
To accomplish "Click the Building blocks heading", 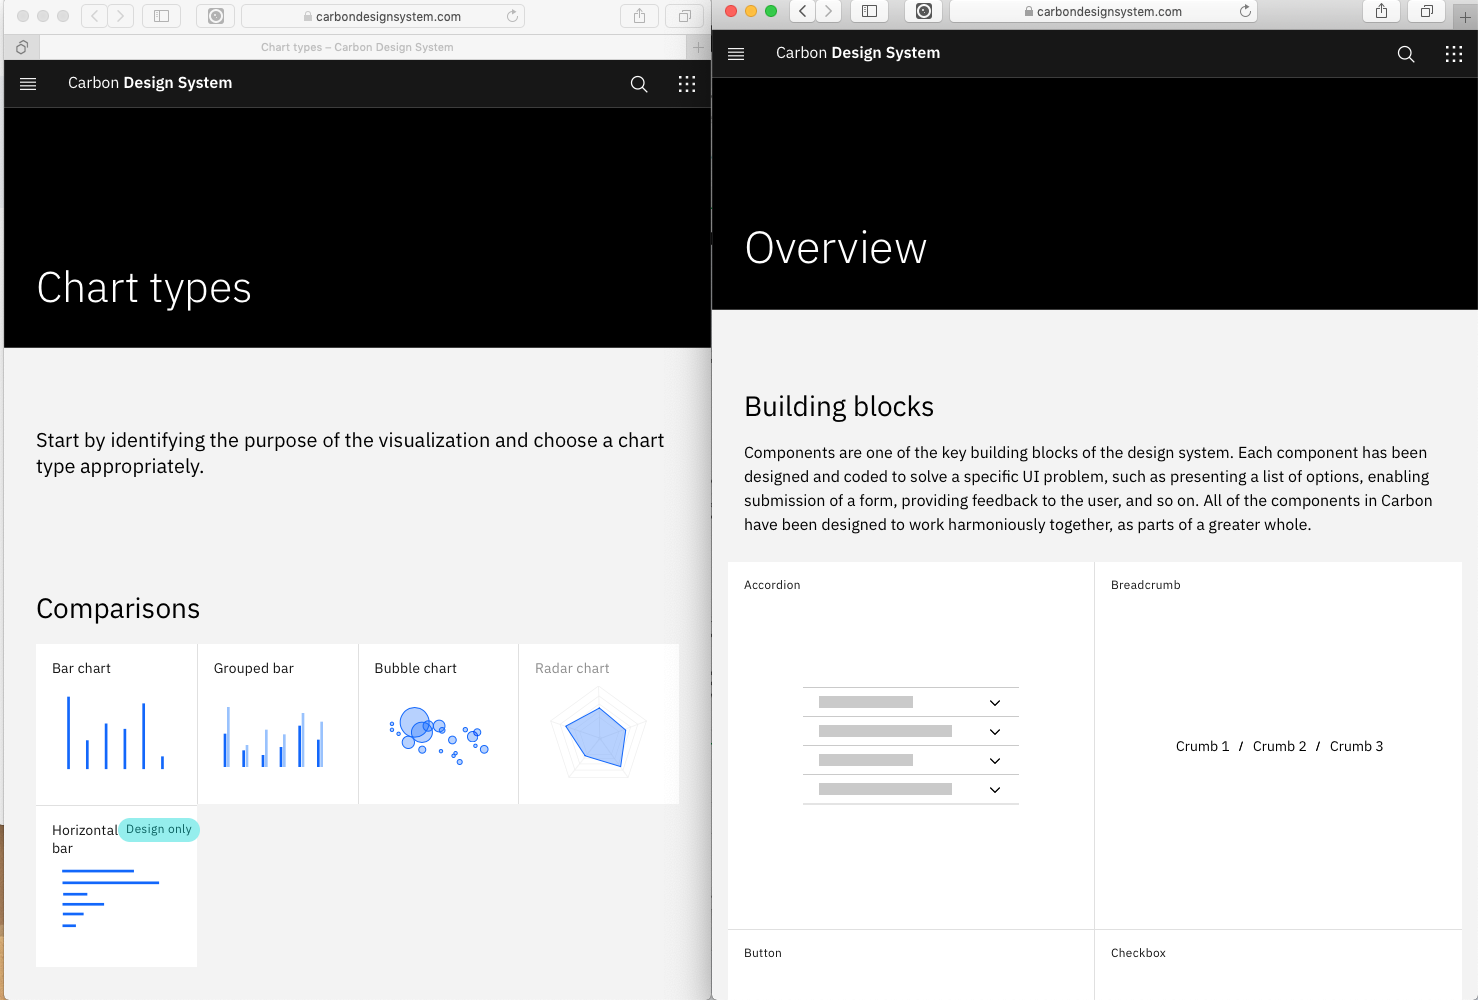I will [x=839, y=407].
